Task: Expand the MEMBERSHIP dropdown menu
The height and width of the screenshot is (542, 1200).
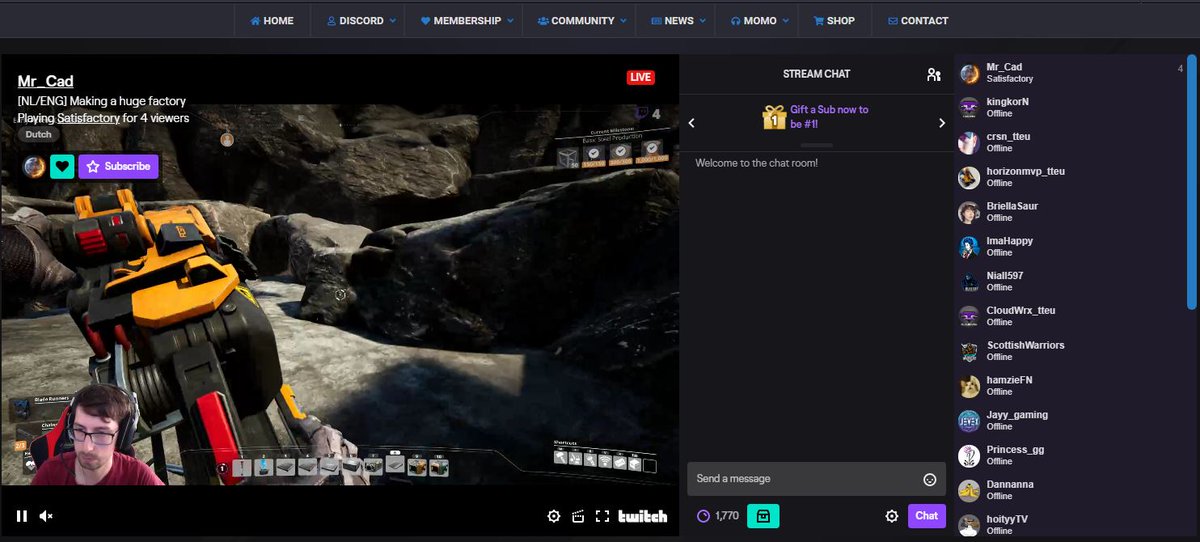Action: [467, 21]
